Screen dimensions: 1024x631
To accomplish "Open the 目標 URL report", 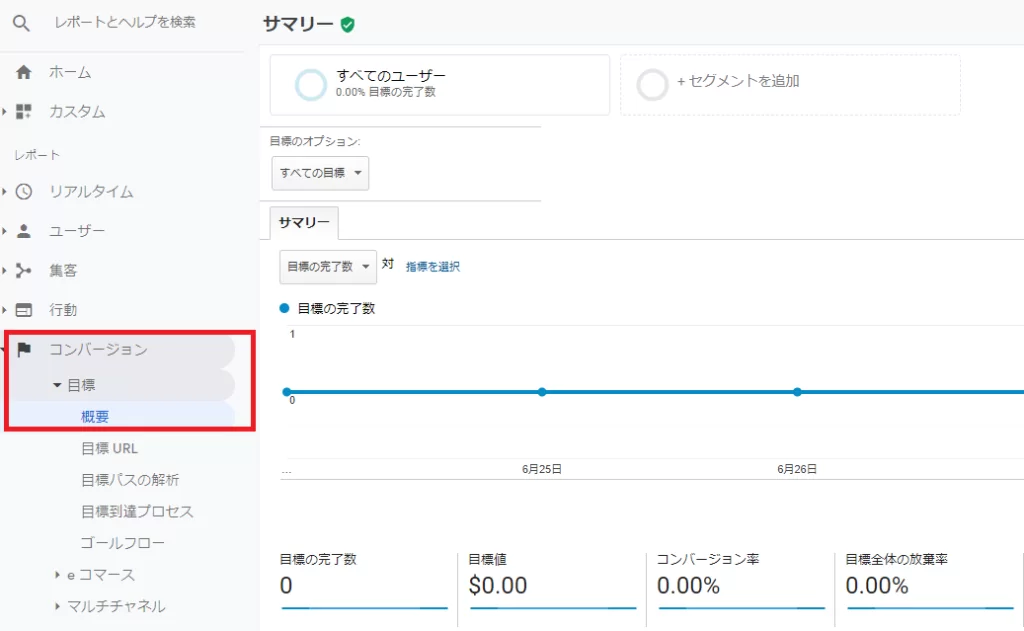I will coord(109,449).
